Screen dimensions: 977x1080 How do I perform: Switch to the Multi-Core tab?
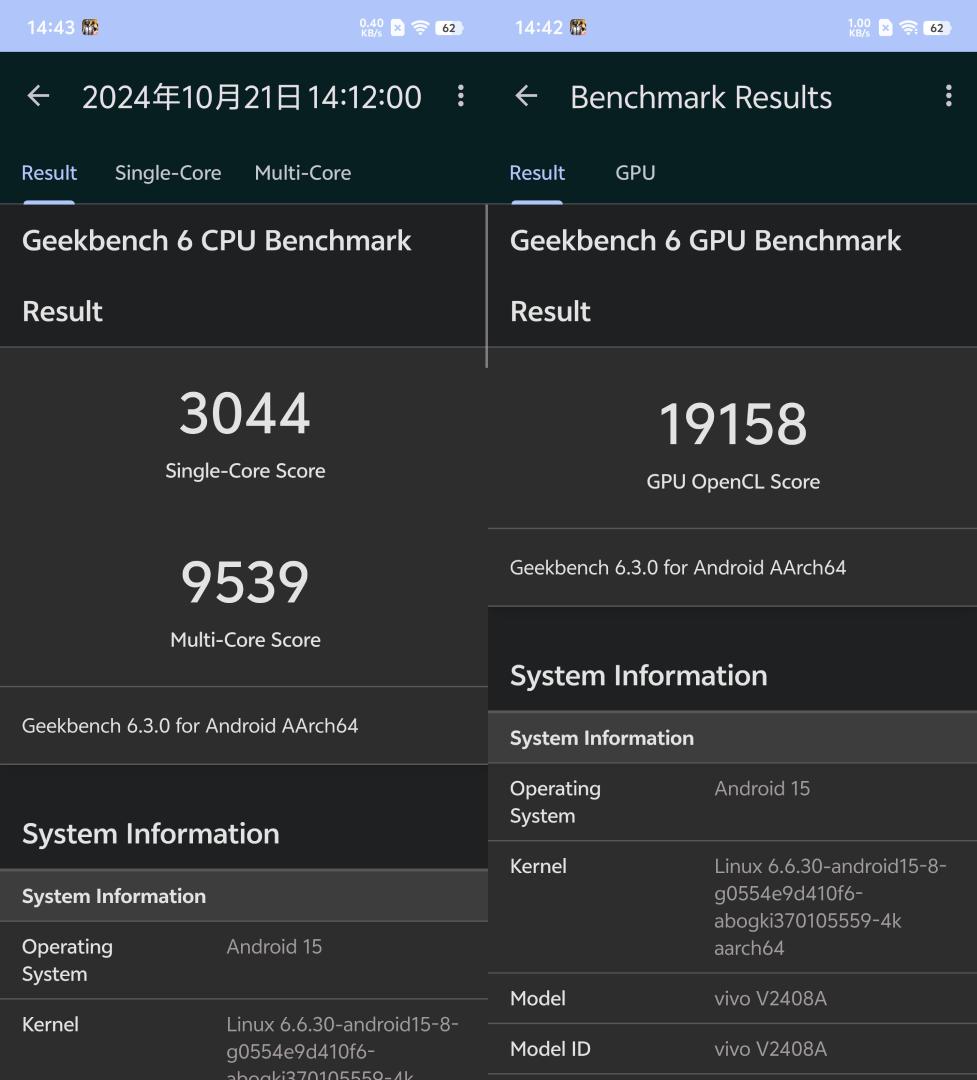302,173
